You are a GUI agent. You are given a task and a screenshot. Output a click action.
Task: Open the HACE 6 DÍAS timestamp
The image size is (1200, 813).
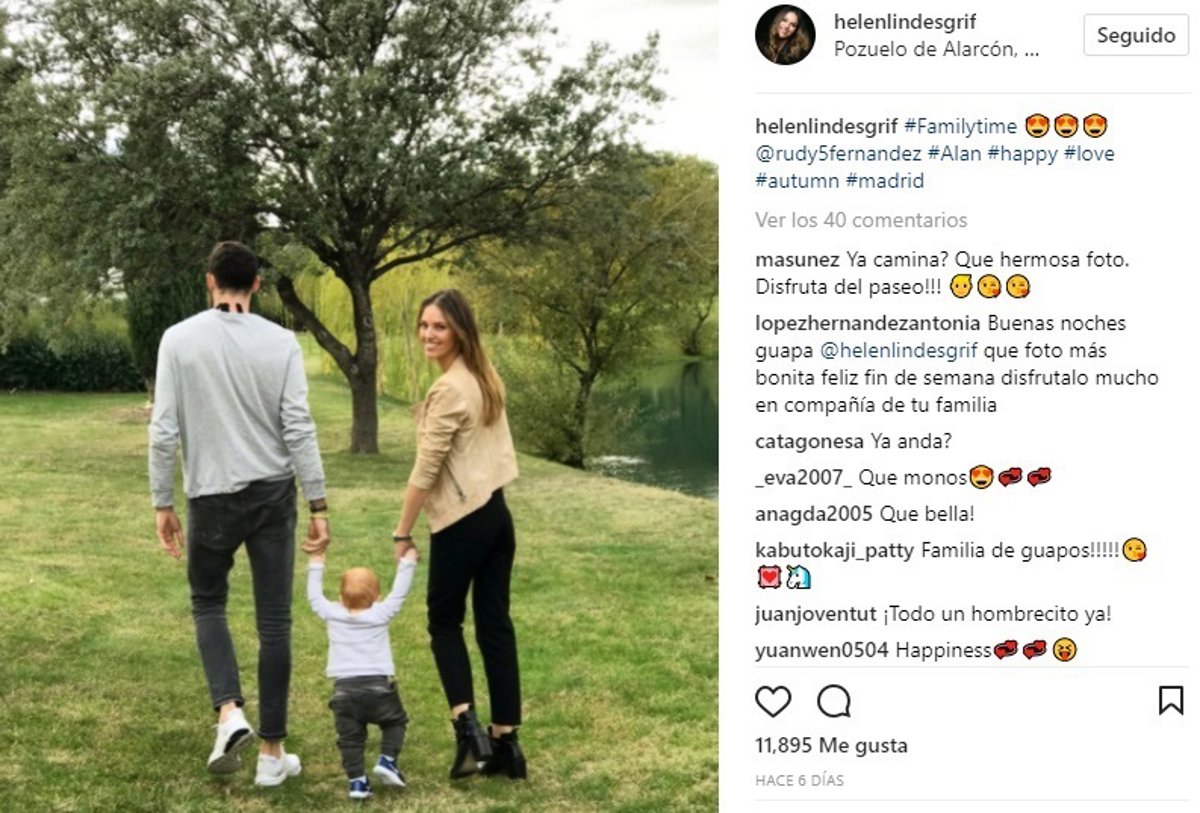(799, 781)
